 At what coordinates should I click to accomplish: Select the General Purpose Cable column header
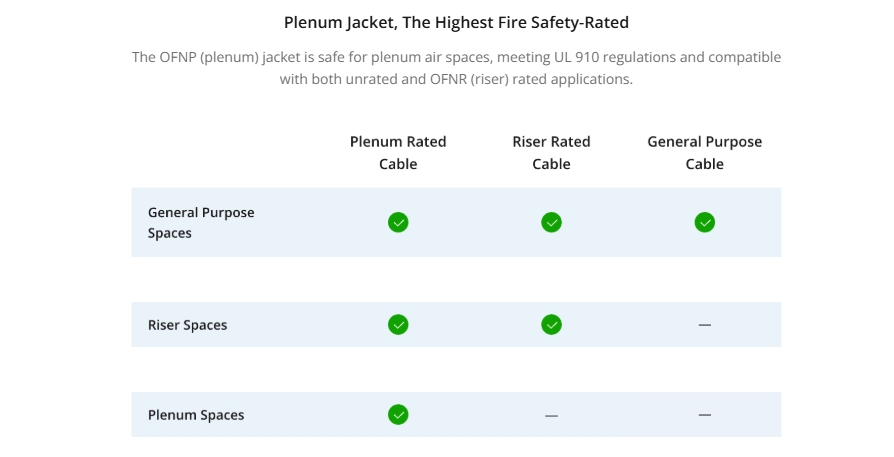coord(705,153)
